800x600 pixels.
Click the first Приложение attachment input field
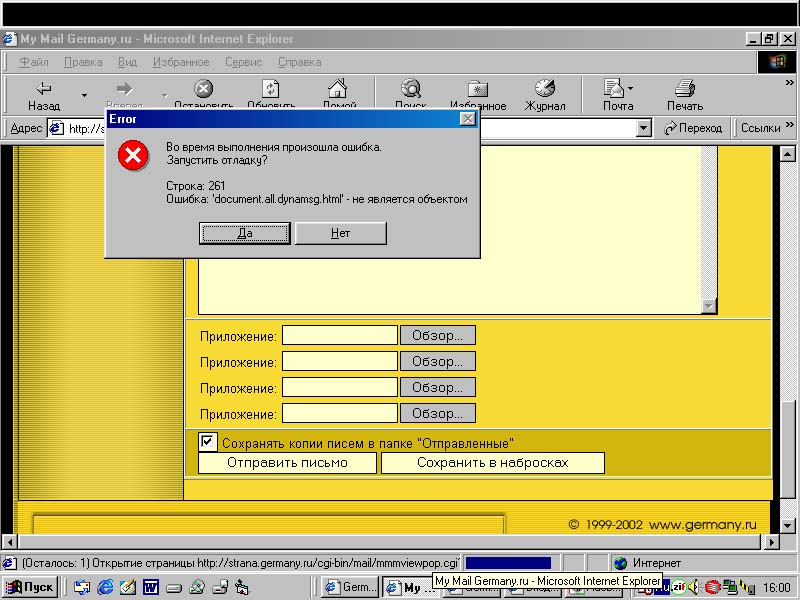pyautogui.click(x=339, y=336)
